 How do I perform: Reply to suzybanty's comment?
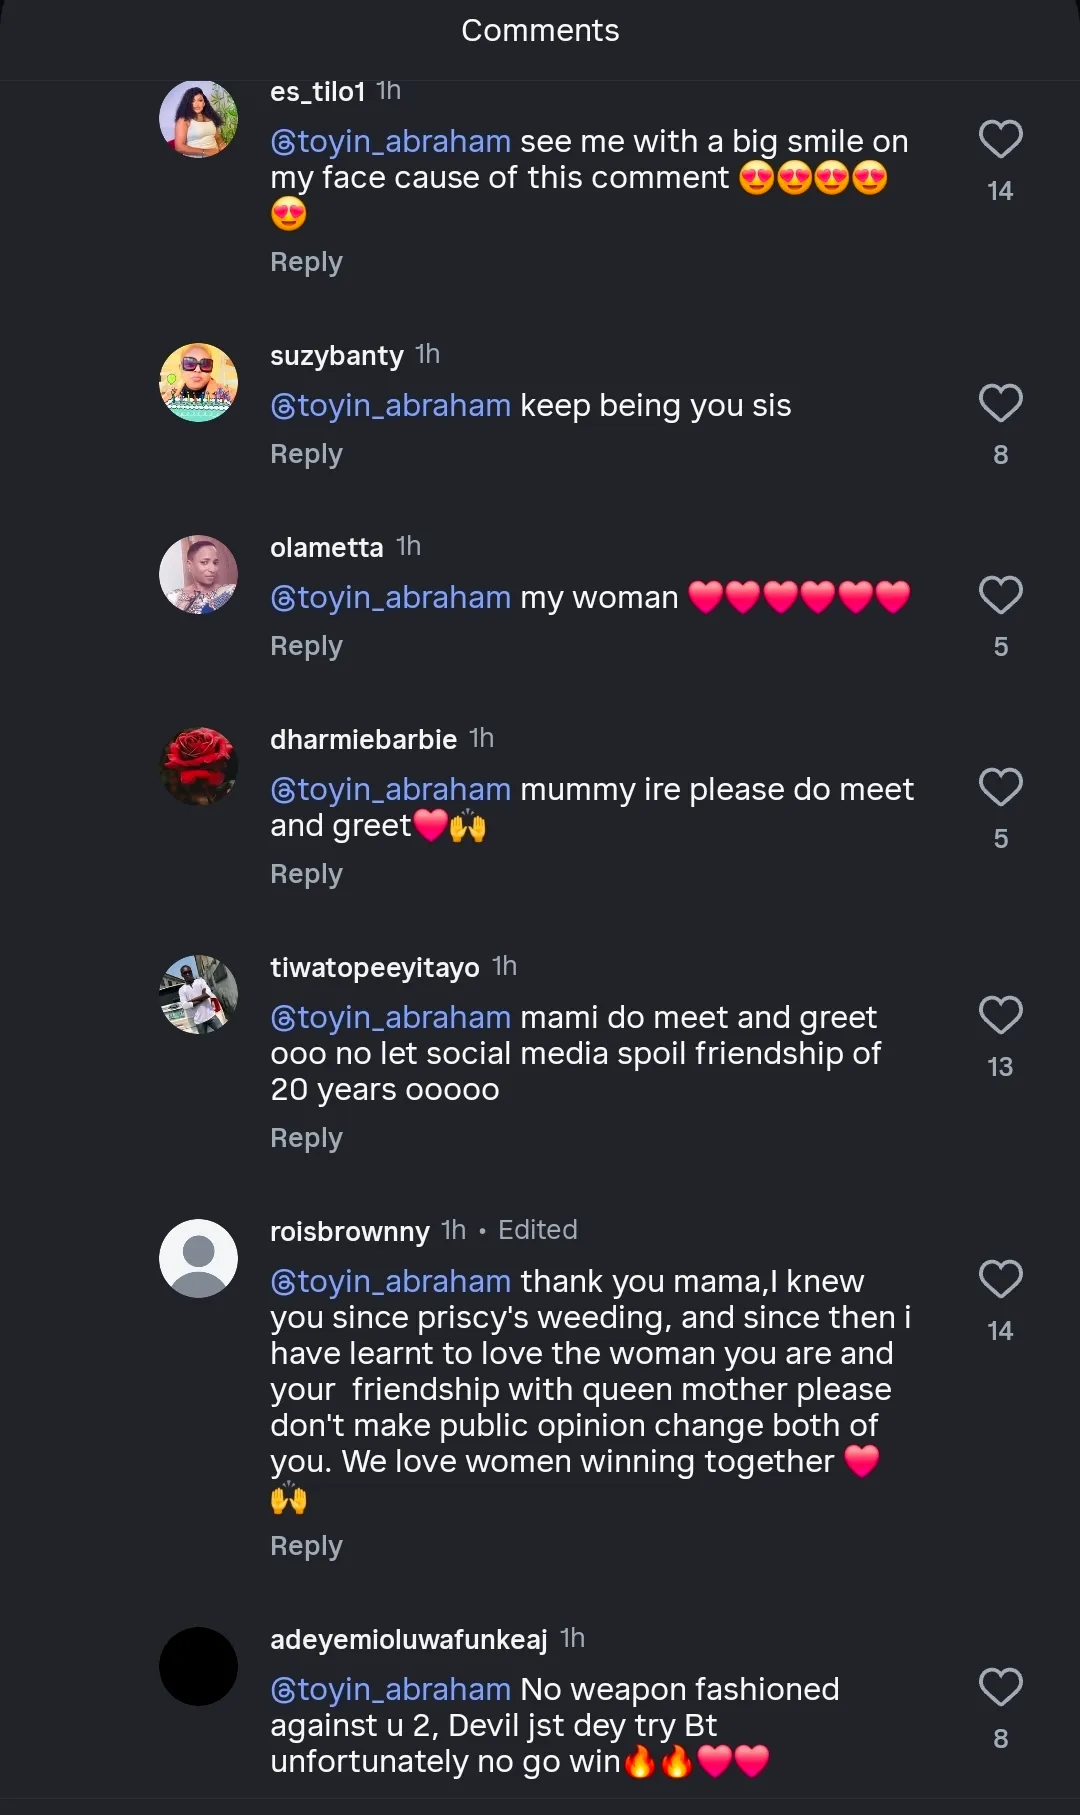pos(306,454)
